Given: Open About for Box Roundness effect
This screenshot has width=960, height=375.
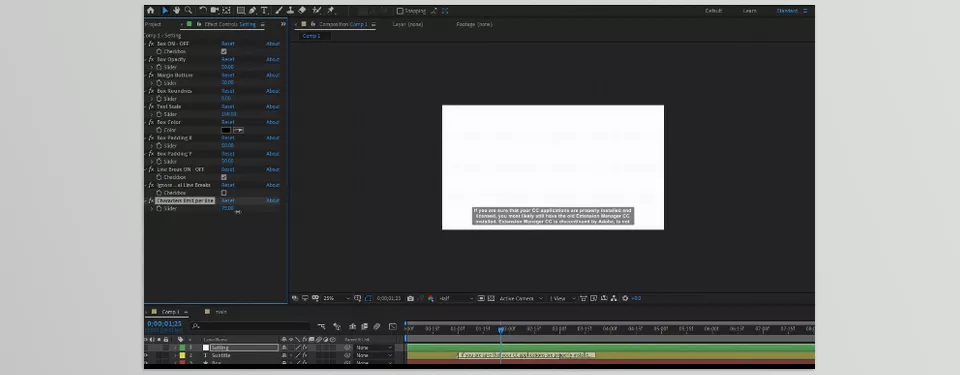Looking at the screenshot, I should click(273, 91).
